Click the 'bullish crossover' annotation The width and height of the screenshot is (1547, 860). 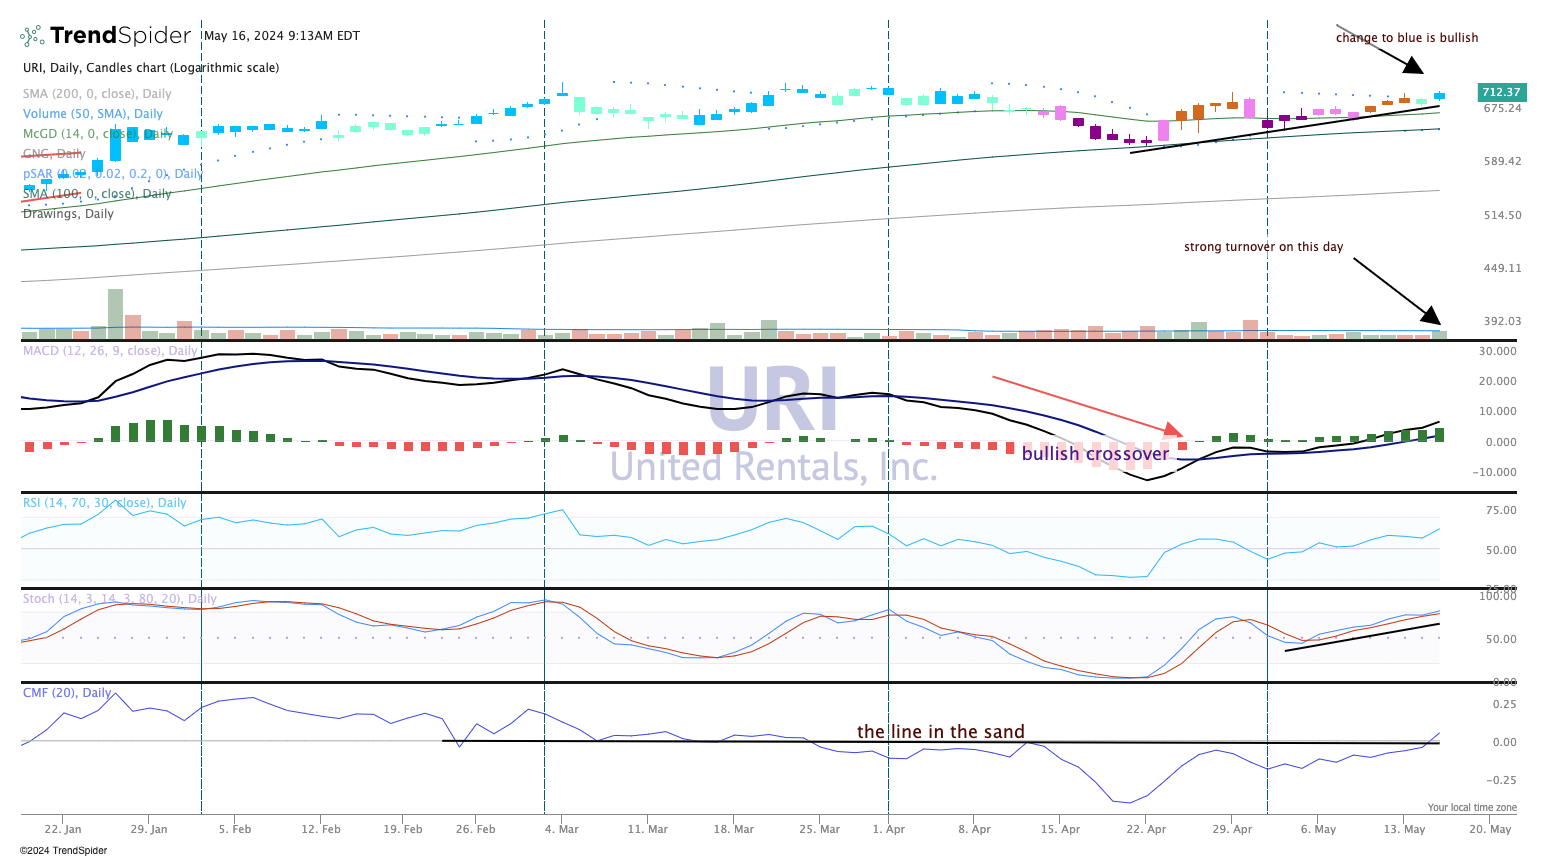1095,454
